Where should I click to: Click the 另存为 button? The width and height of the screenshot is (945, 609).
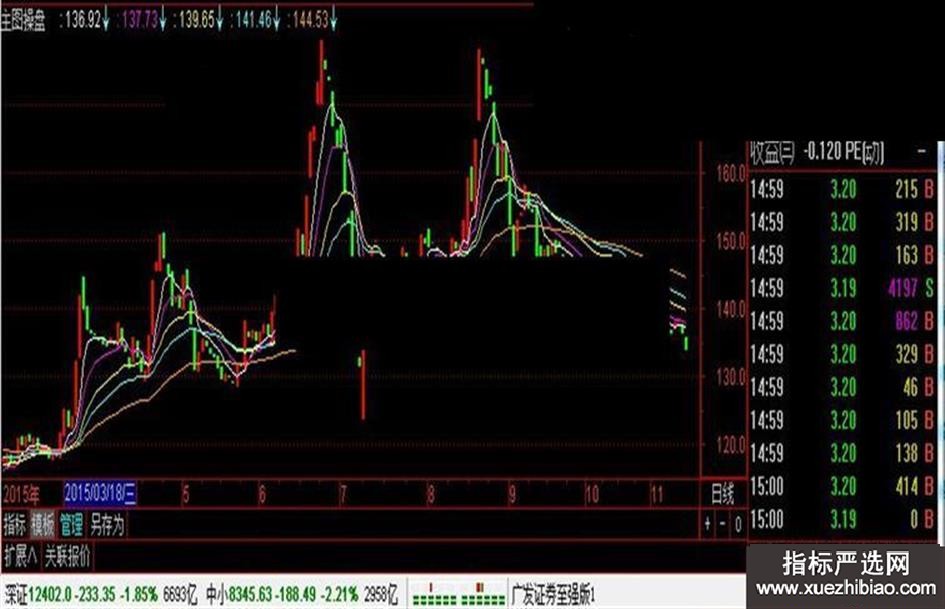(107, 525)
